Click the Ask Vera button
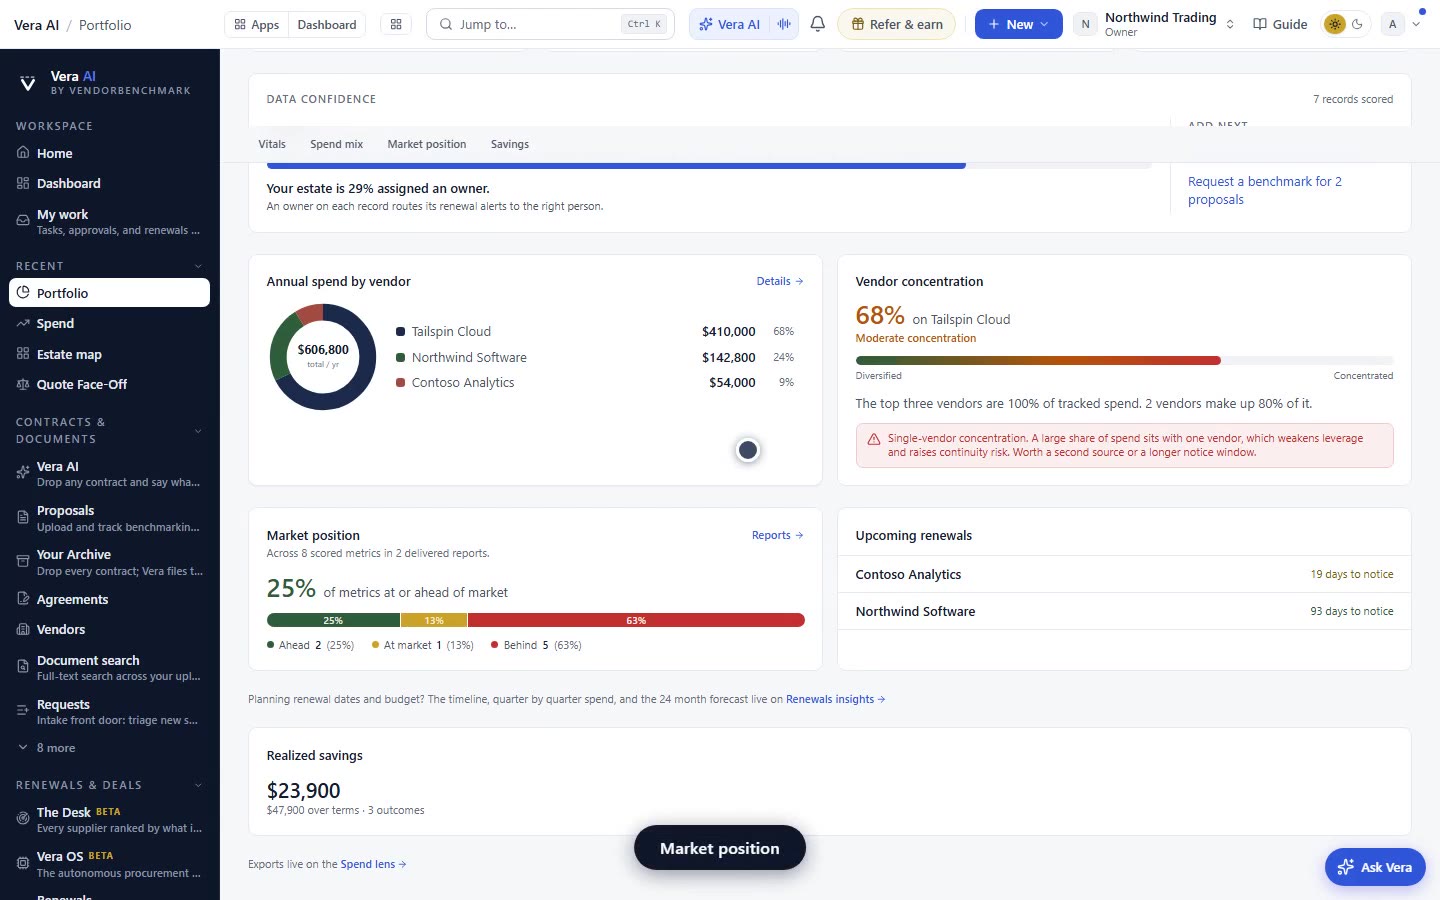This screenshot has width=1440, height=900. [1375, 867]
